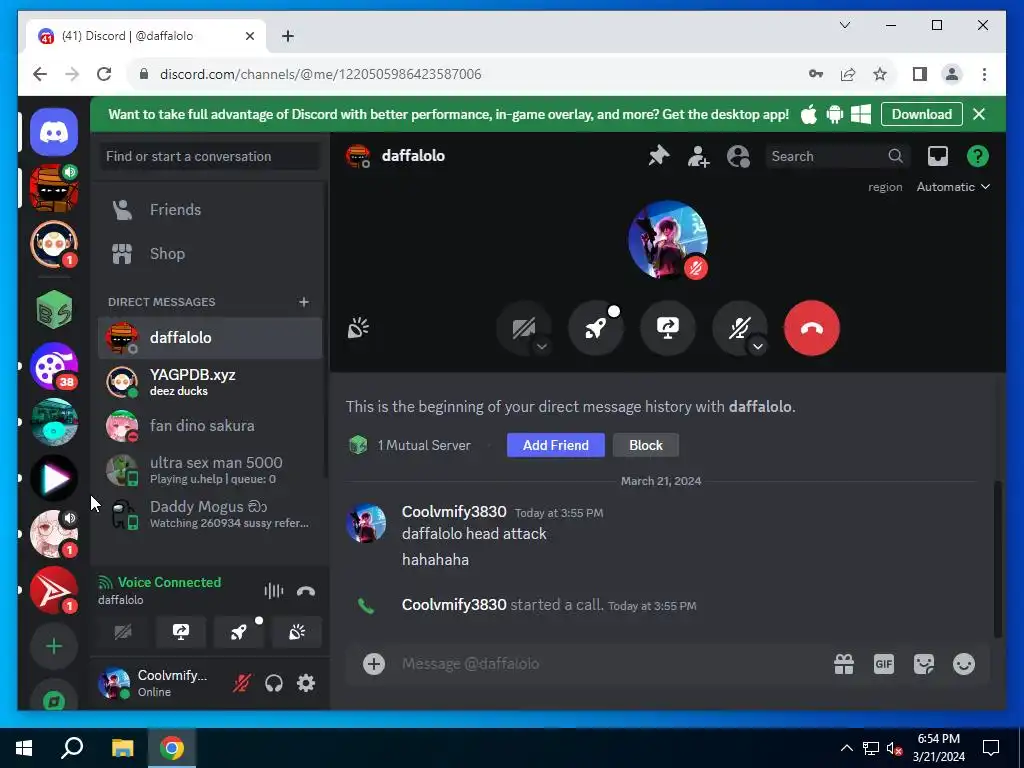The image size is (1024, 768).
Task: Open a new Chrome tab
Action: tap(288, 36)
